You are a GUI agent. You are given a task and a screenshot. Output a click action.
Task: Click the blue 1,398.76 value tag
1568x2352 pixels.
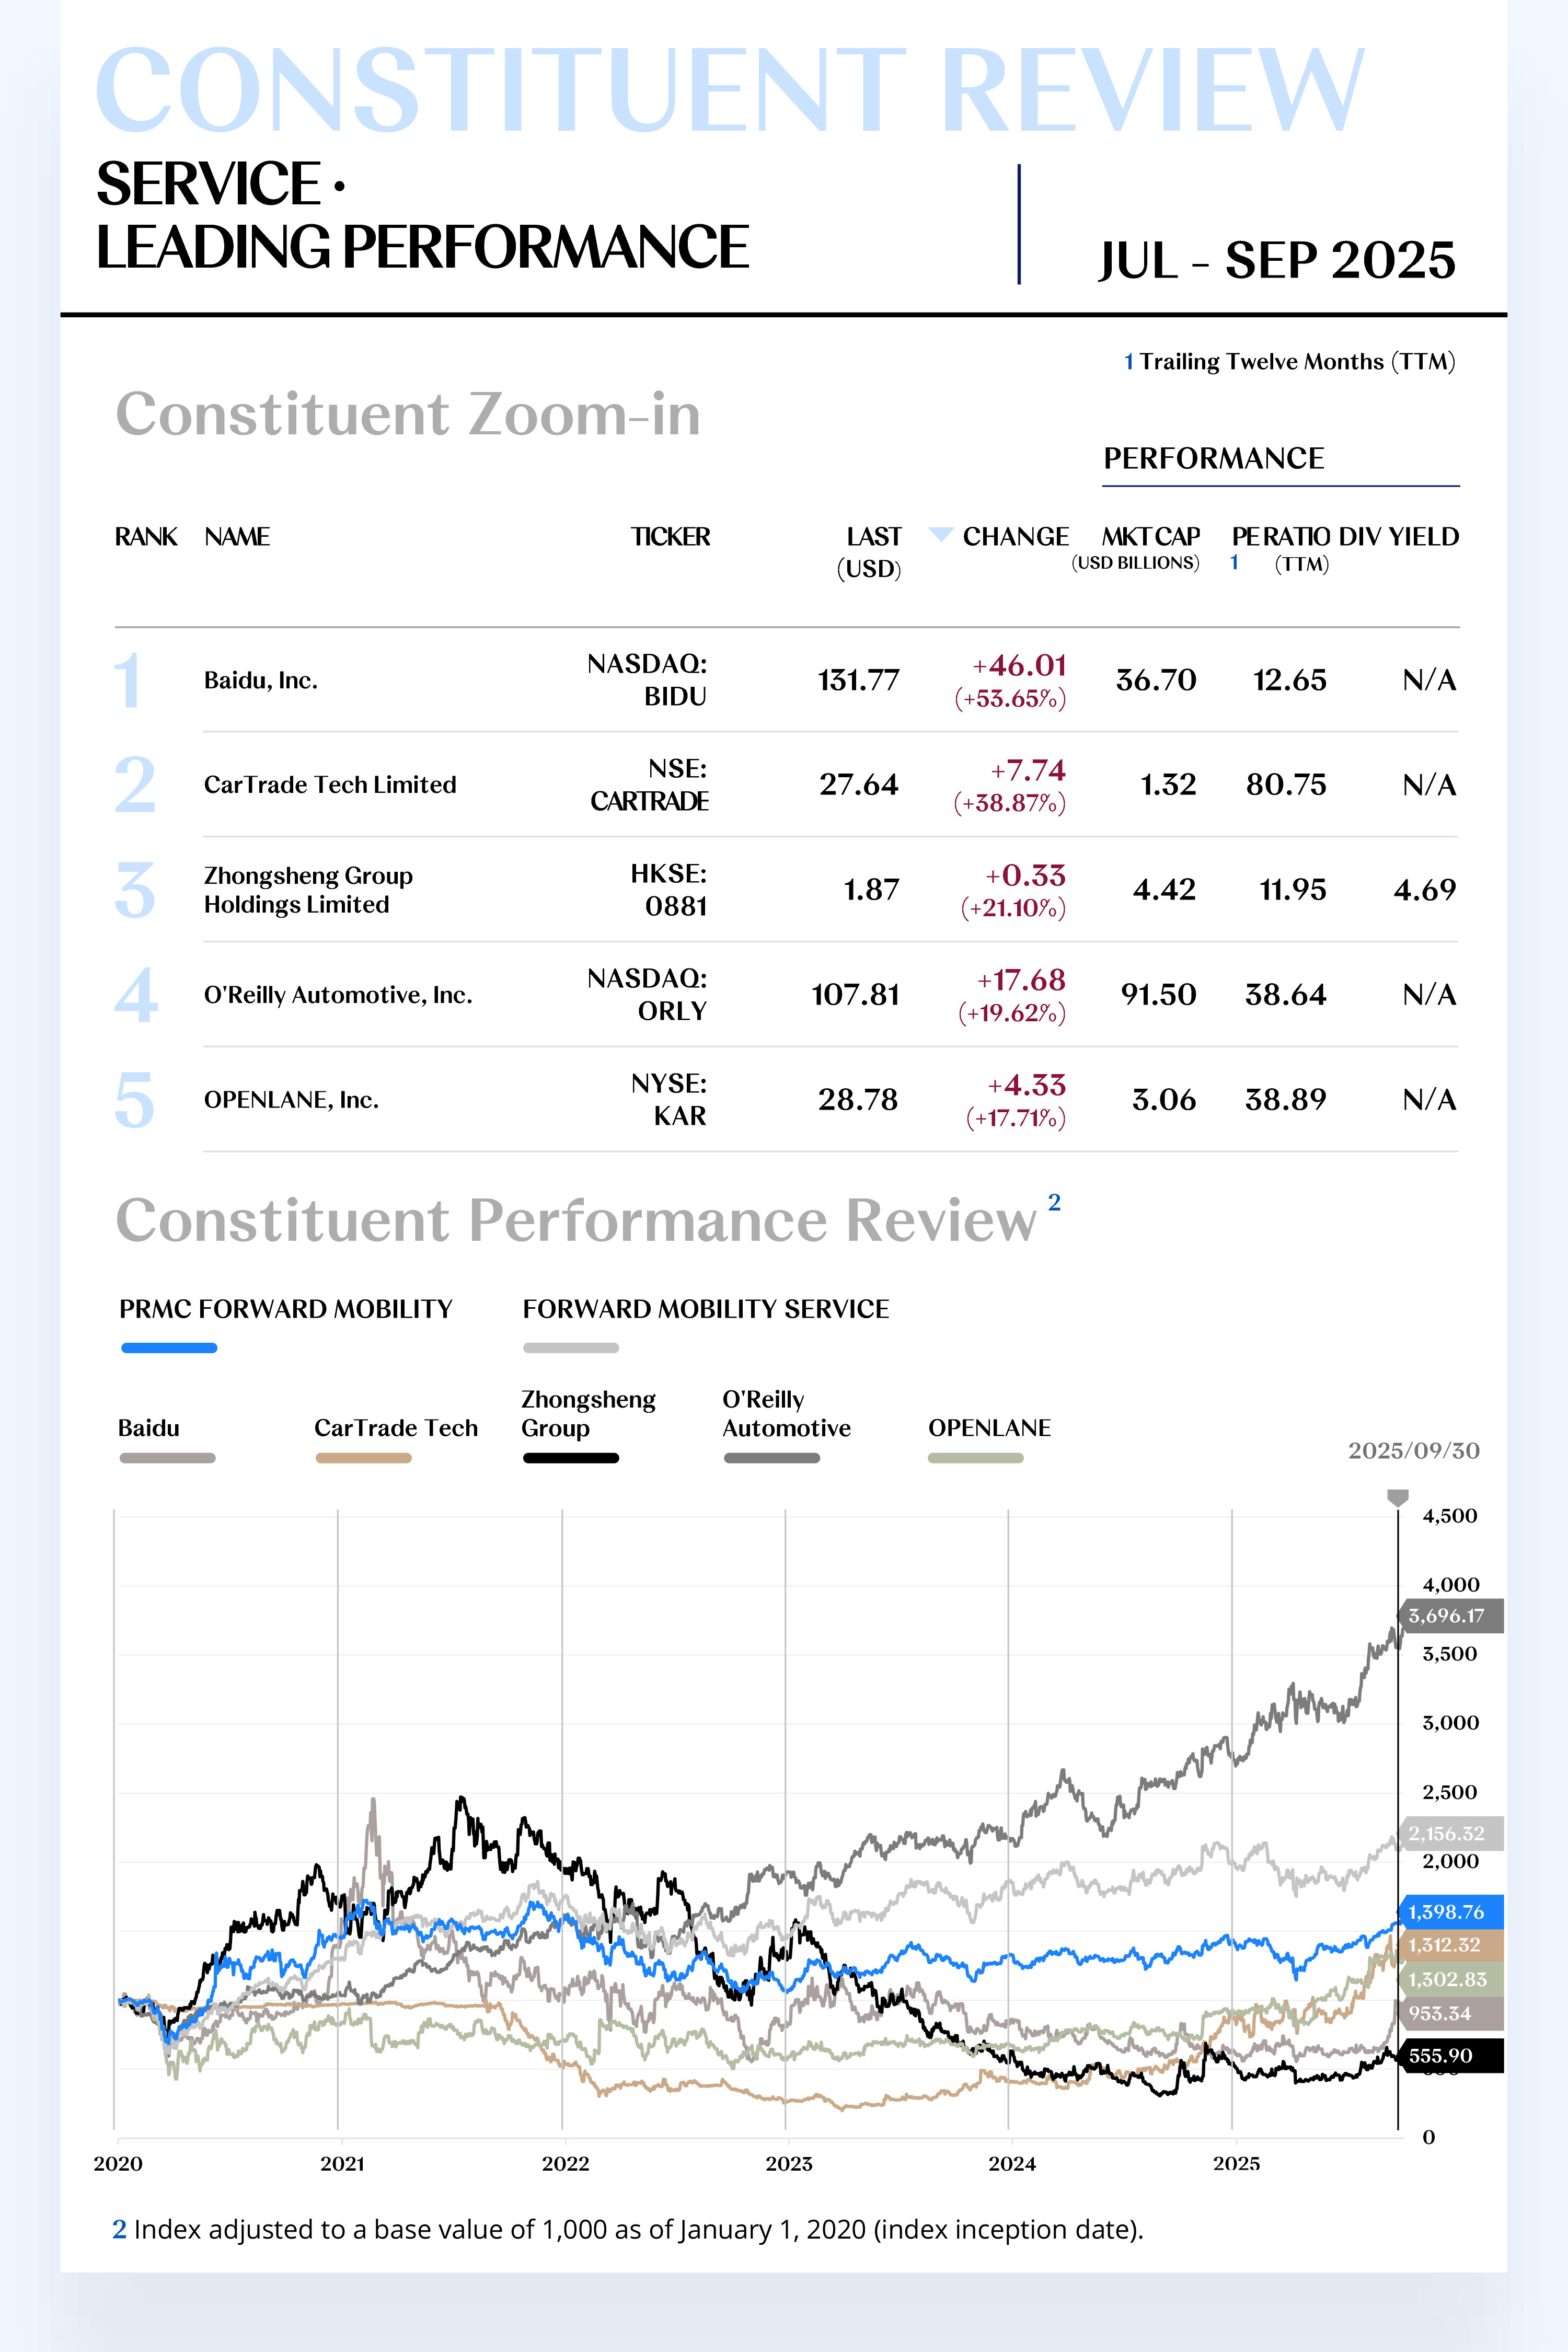pyautogui.click(x=1449, y=1912)
